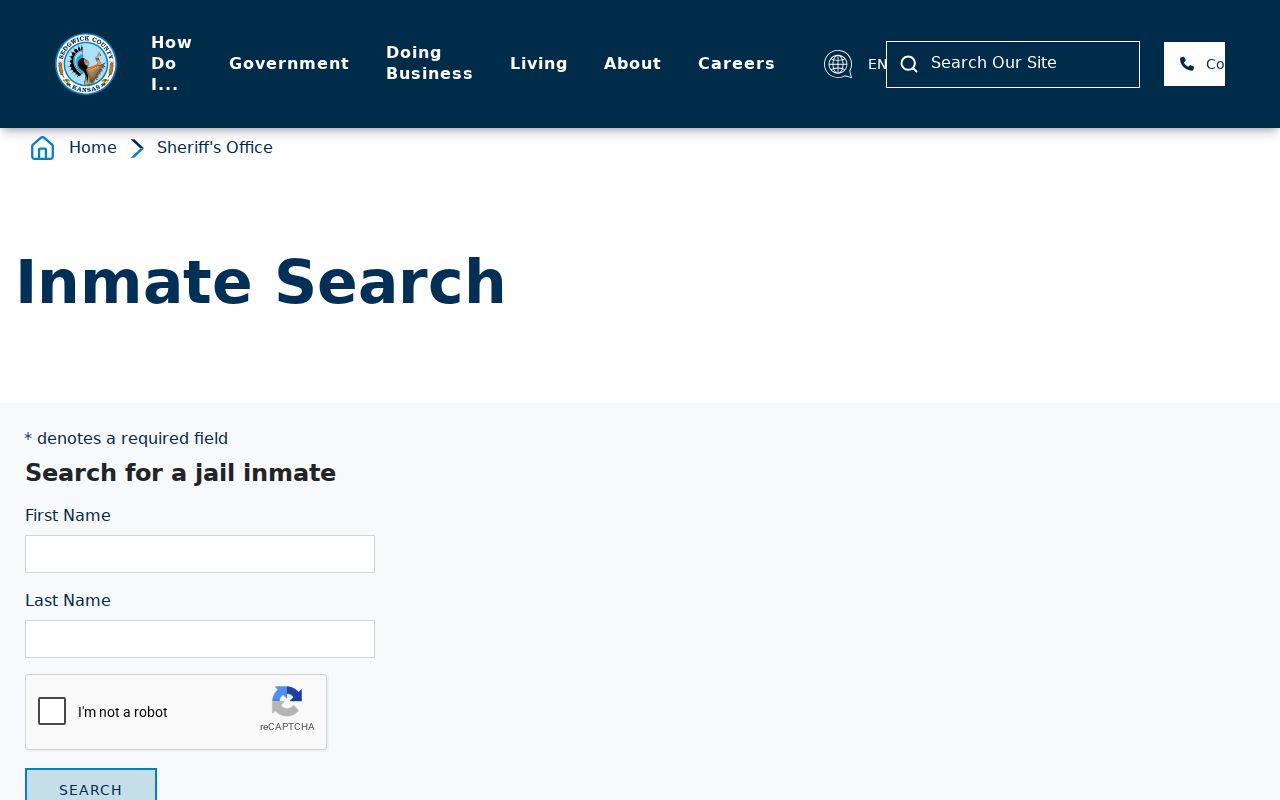Click the reCAPTCHA logo

(x=287, y=702)
